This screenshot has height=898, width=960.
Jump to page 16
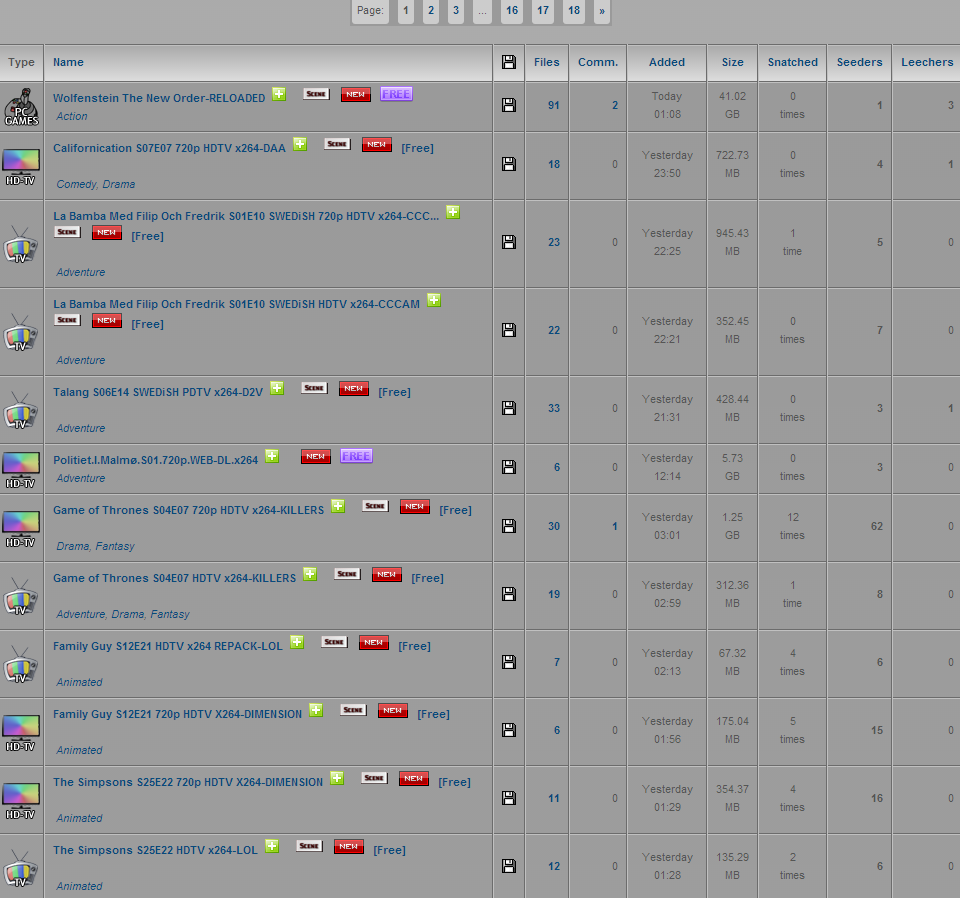pyautogui.click(x=512, y=10)
